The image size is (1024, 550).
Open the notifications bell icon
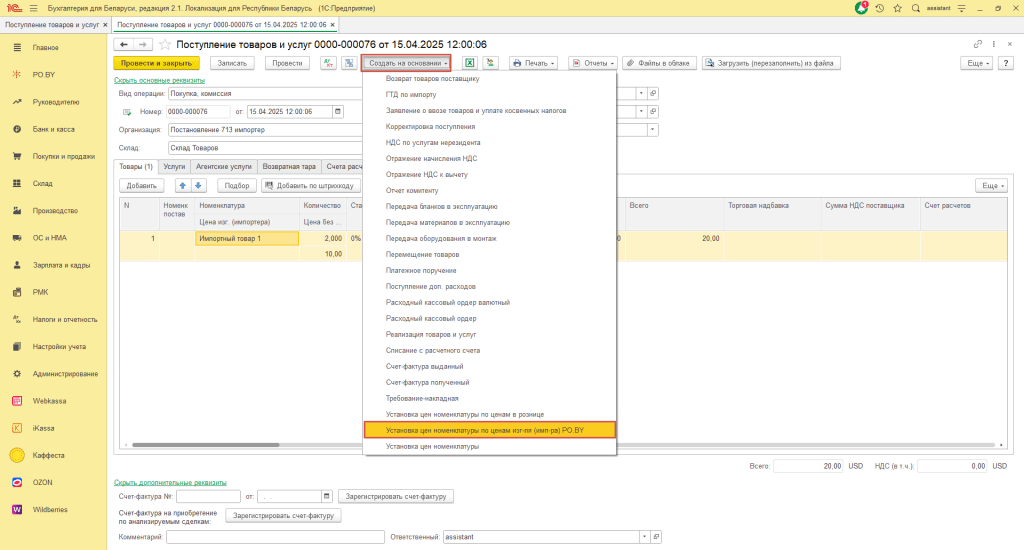tap(861, 8)
